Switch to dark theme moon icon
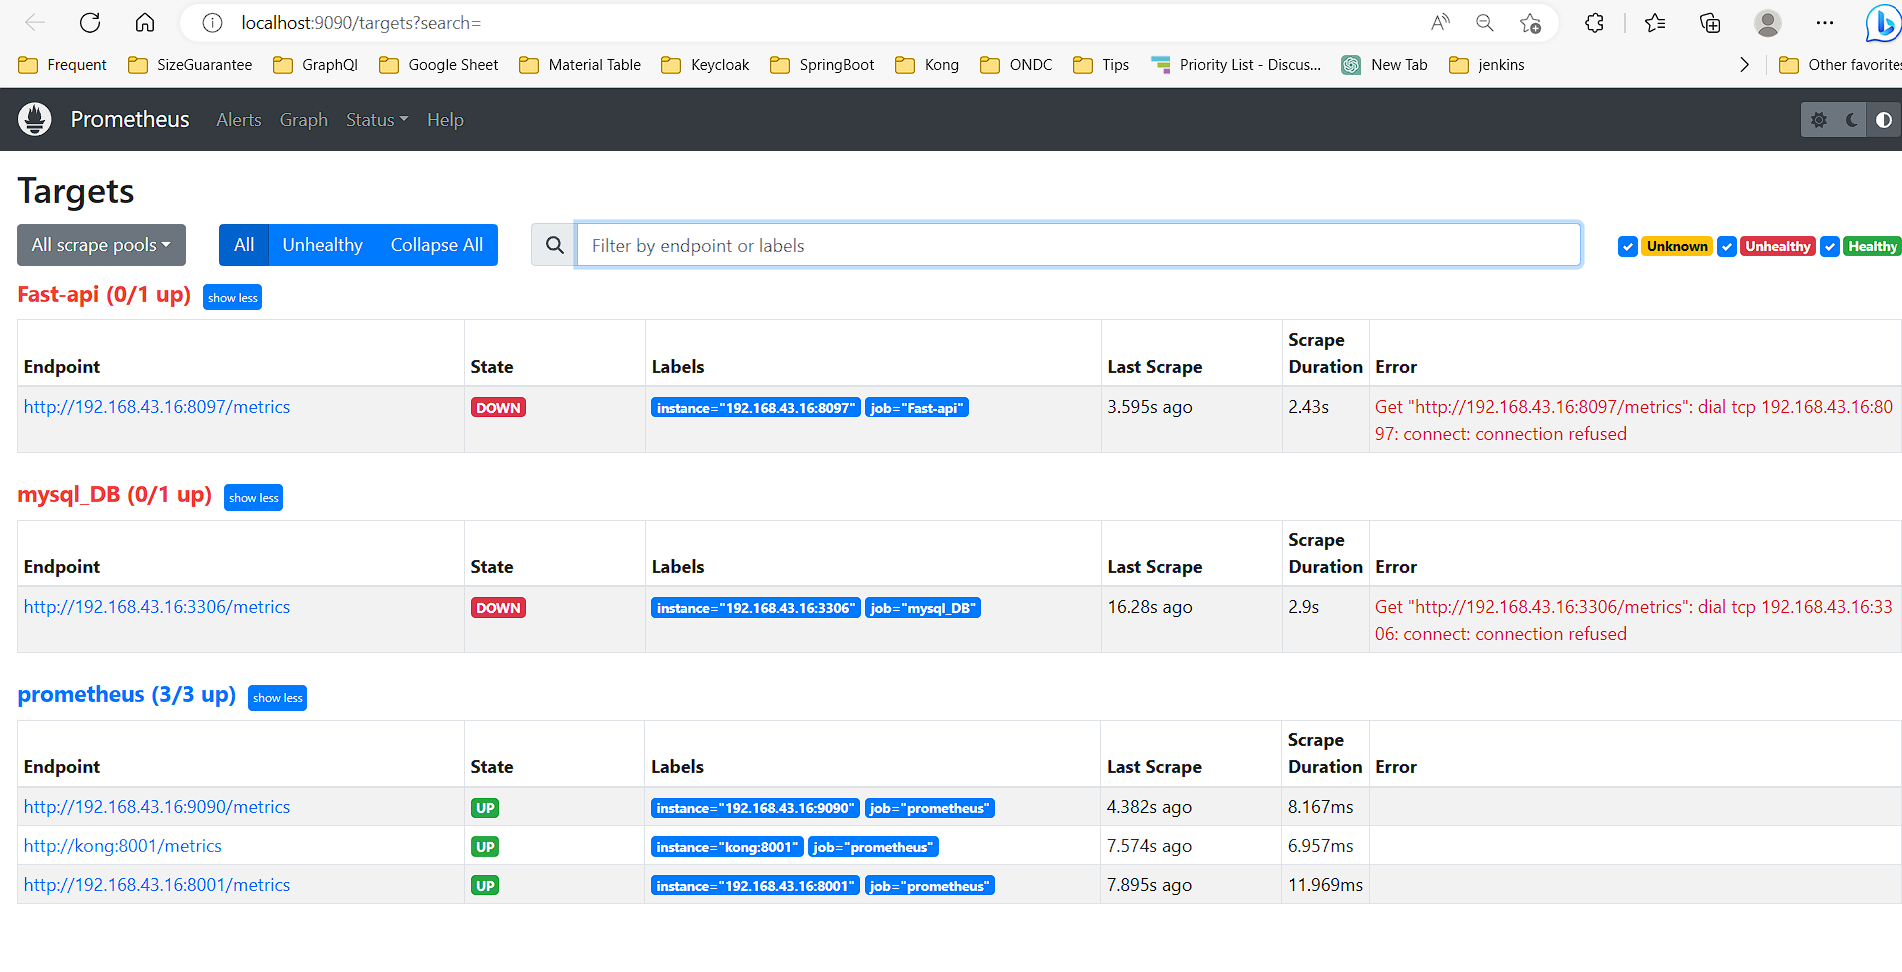The width and height of the screenshot is (1902, 972). click(1852, 120)
